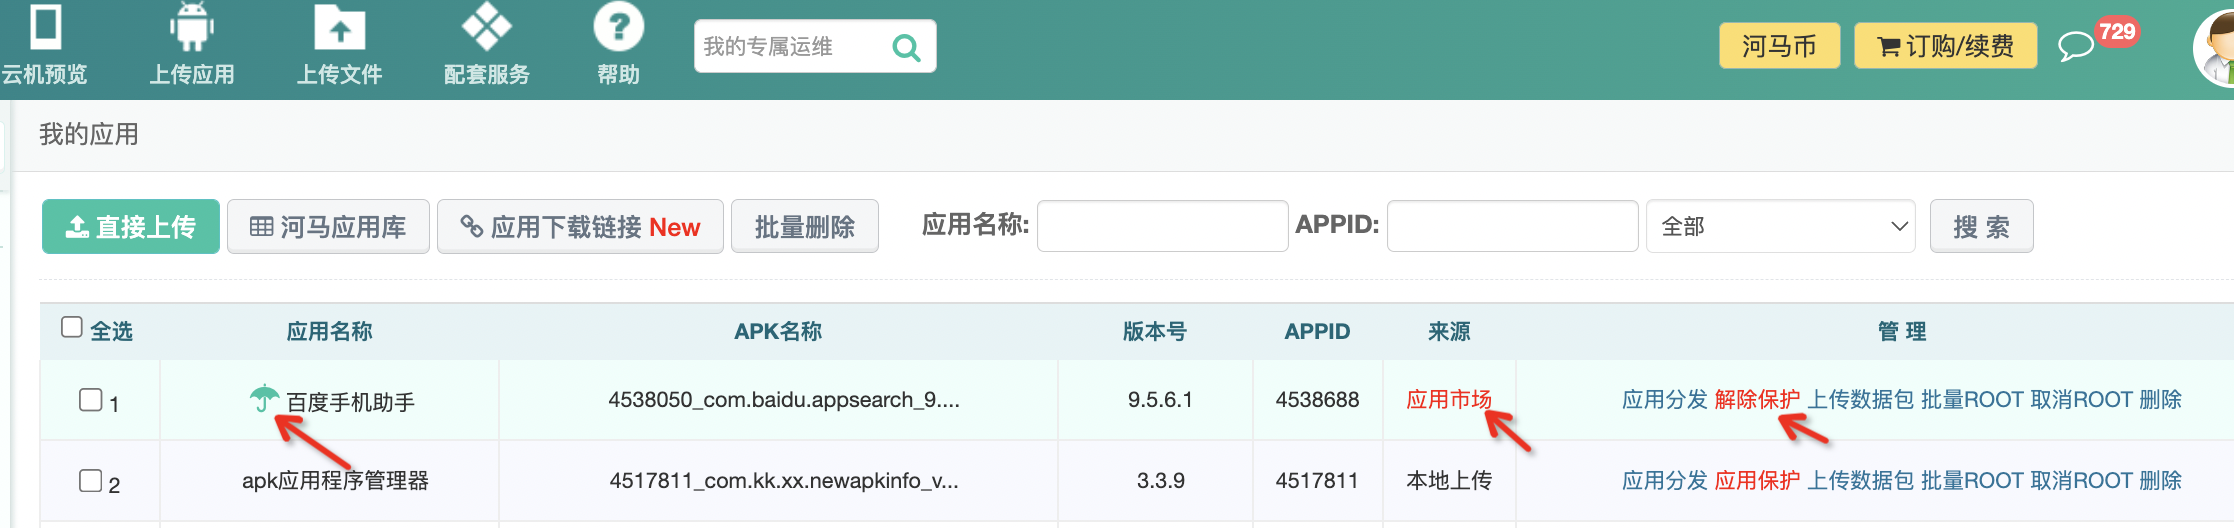
Task: Click 解除保护 for 百度手机助手
Action: click(1757, 400)
